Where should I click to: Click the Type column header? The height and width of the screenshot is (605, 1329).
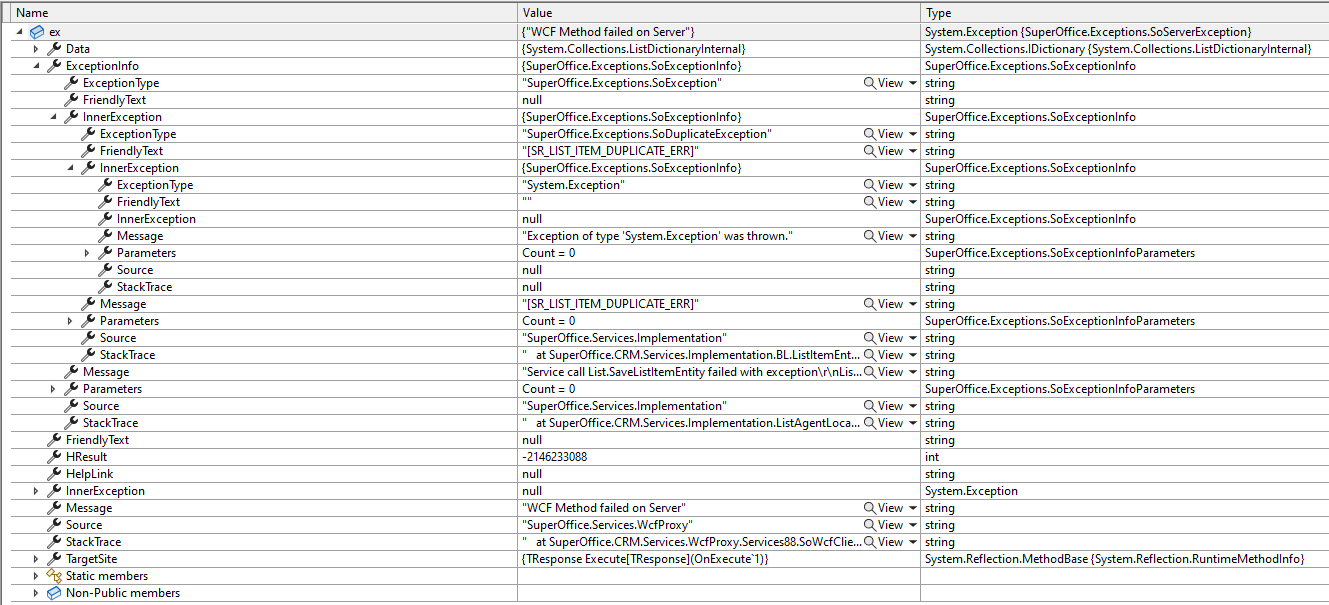(x=1124, y=13)
